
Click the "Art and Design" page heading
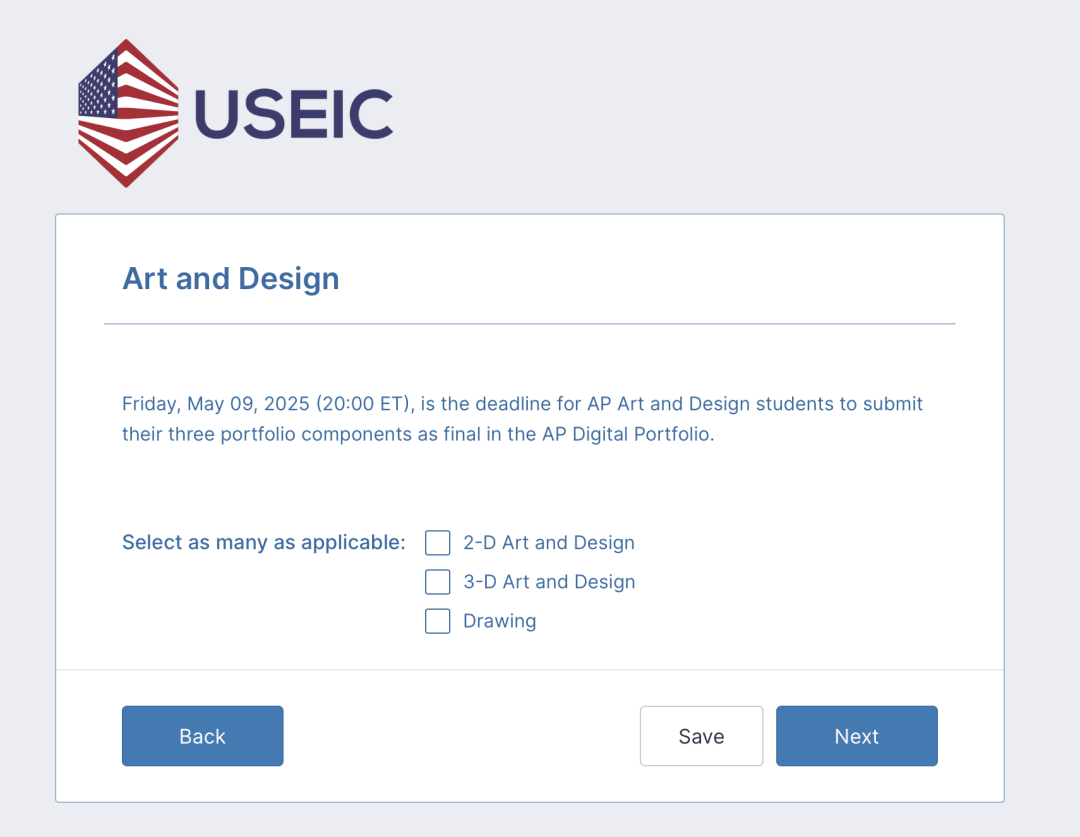tap(231, 279)
